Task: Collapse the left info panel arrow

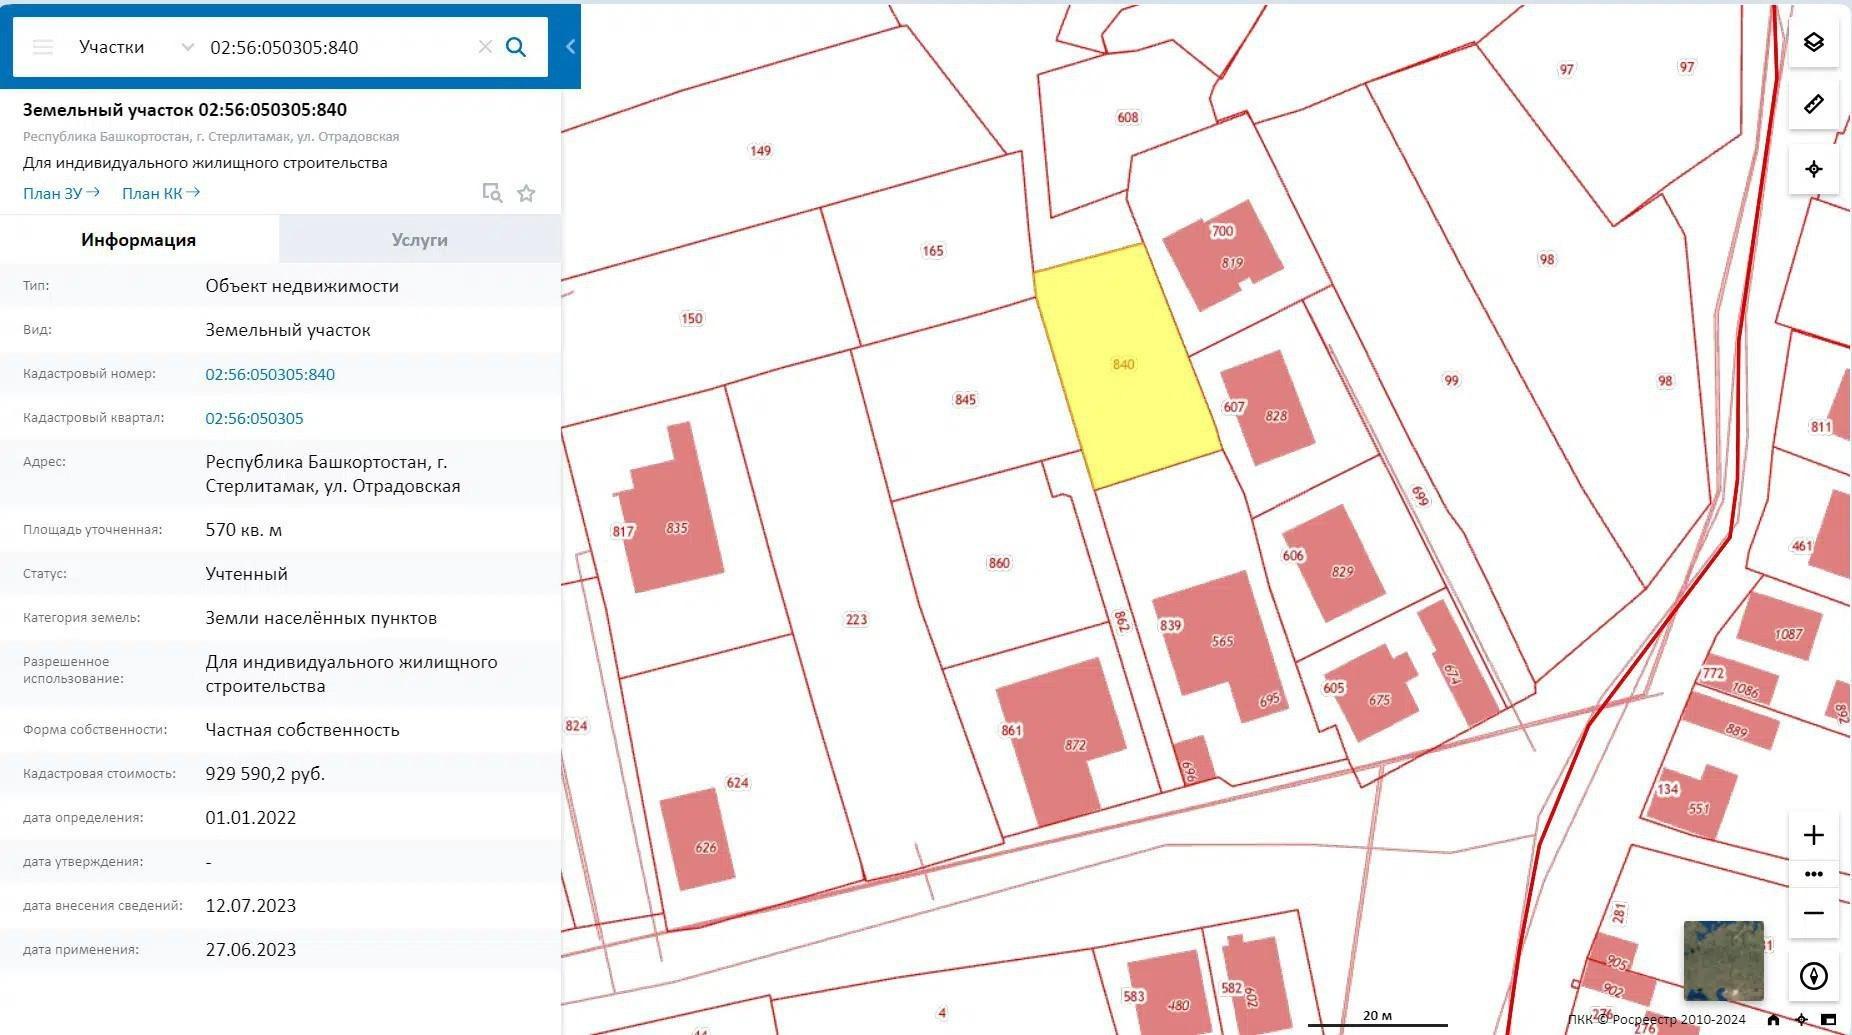Action: (570, 46)
